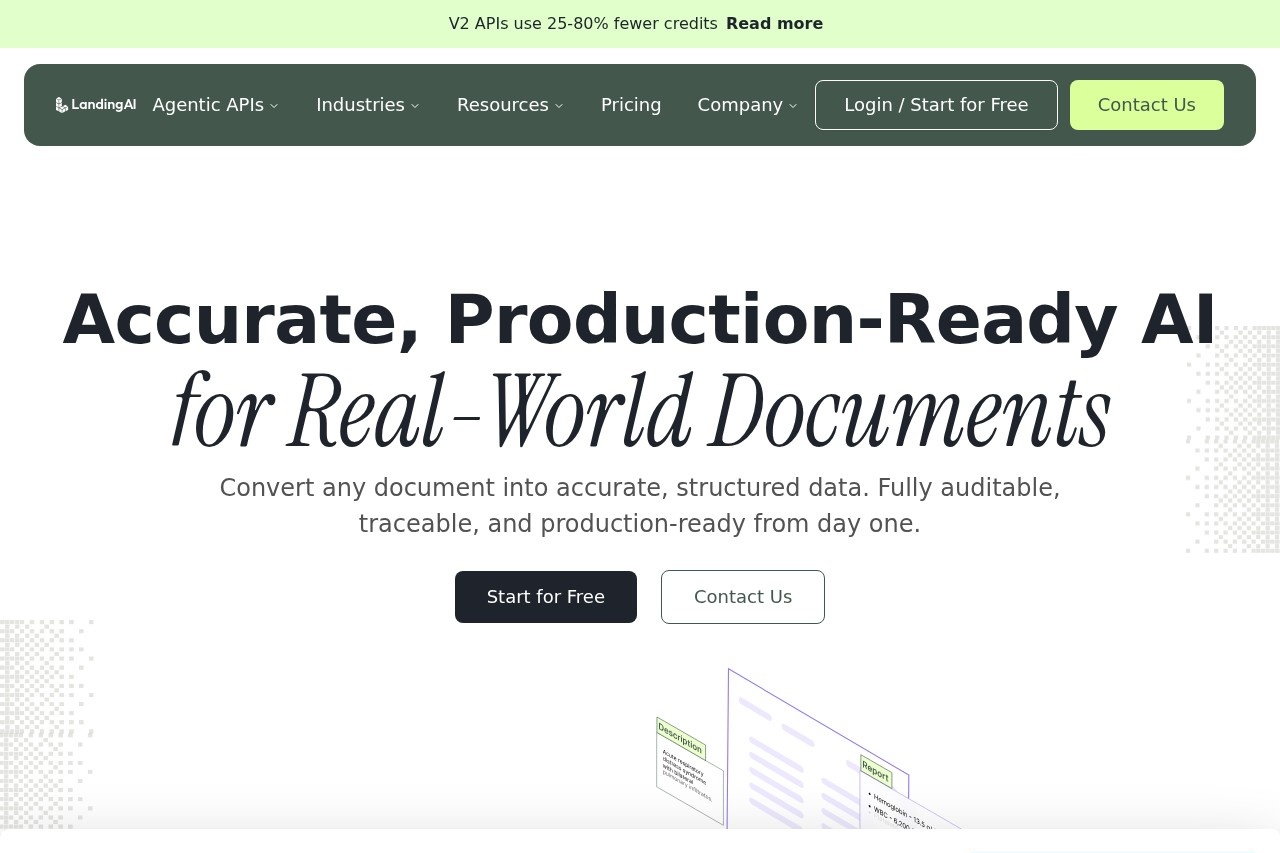
Task: Click Login / Start for Free button
Action: click(936, 105)
